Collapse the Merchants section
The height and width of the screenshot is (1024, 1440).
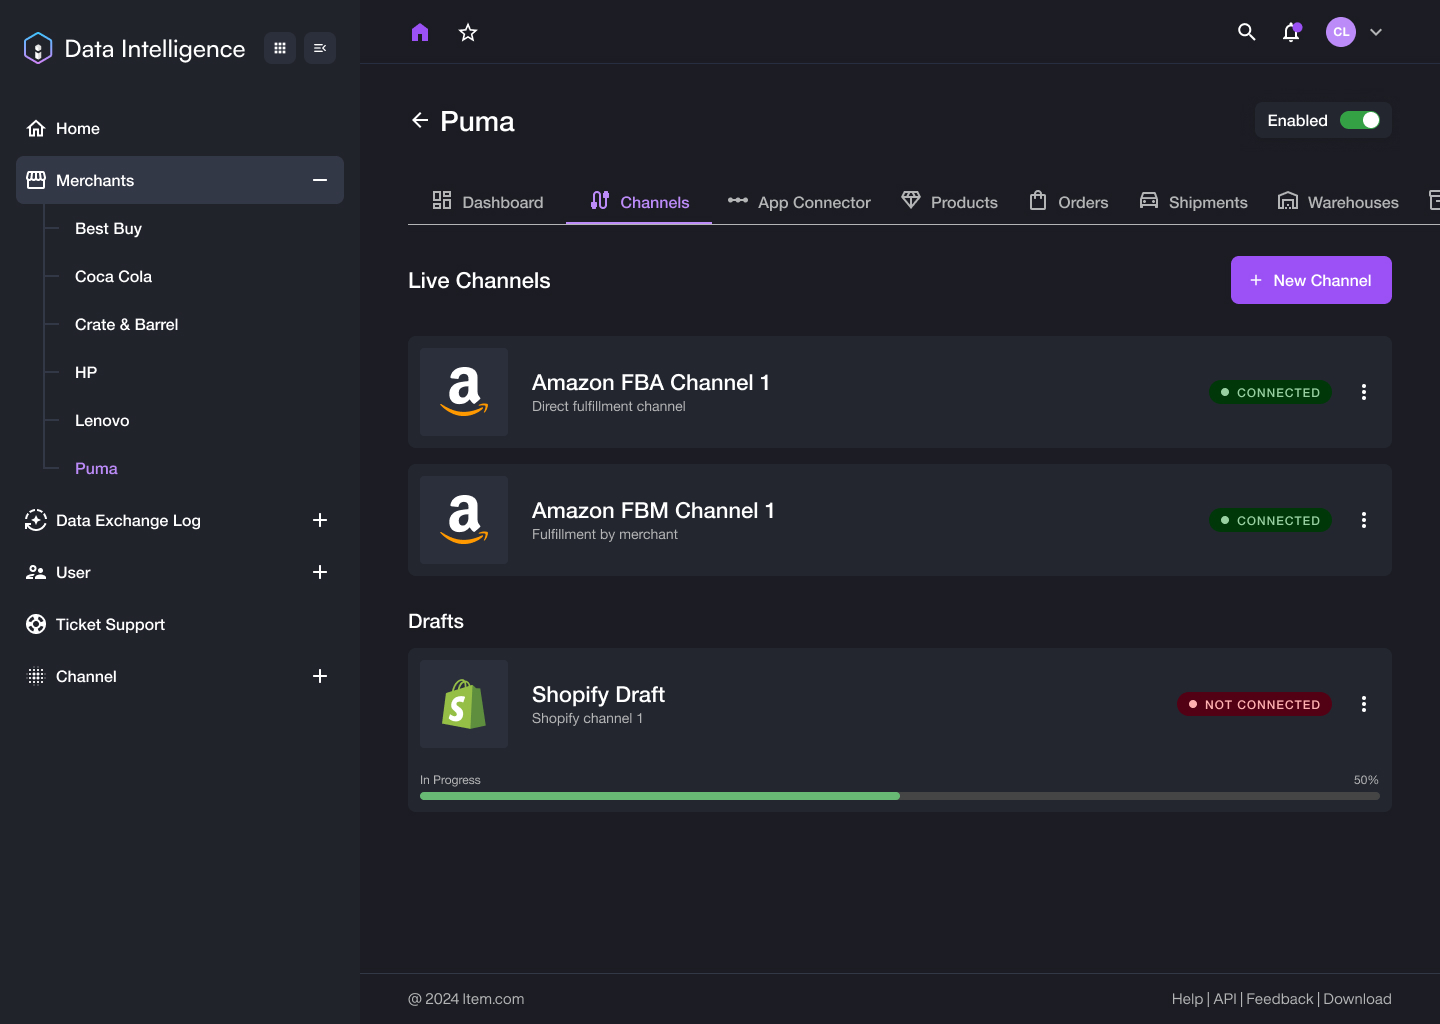pyautogui.click(x=320, y=180)
